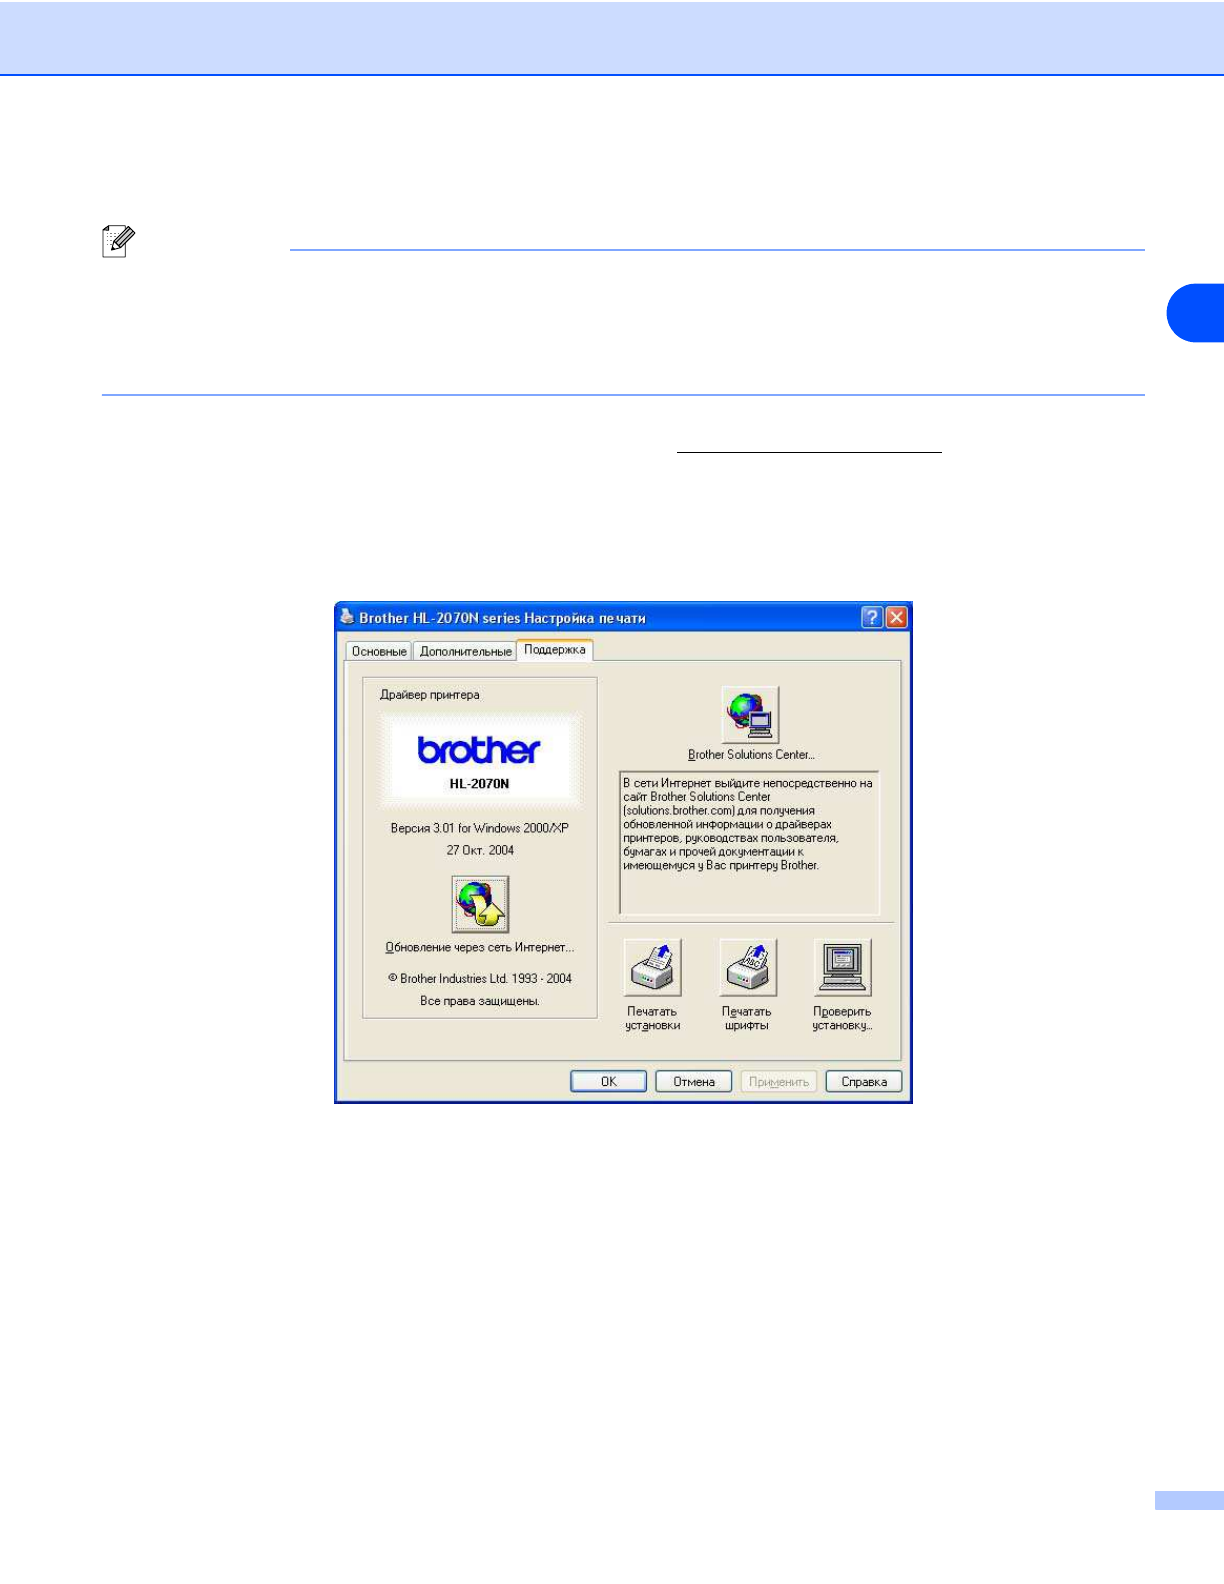Viewport: 1224px width, 1584px height.
Task: Click the brother logo image
Action: point(479,750)
